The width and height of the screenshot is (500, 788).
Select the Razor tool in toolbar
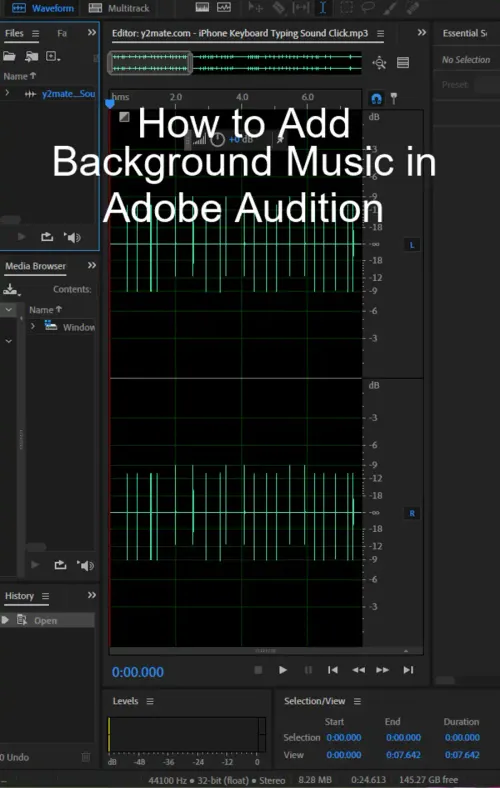pyautogui.click(x=278, y=7)
